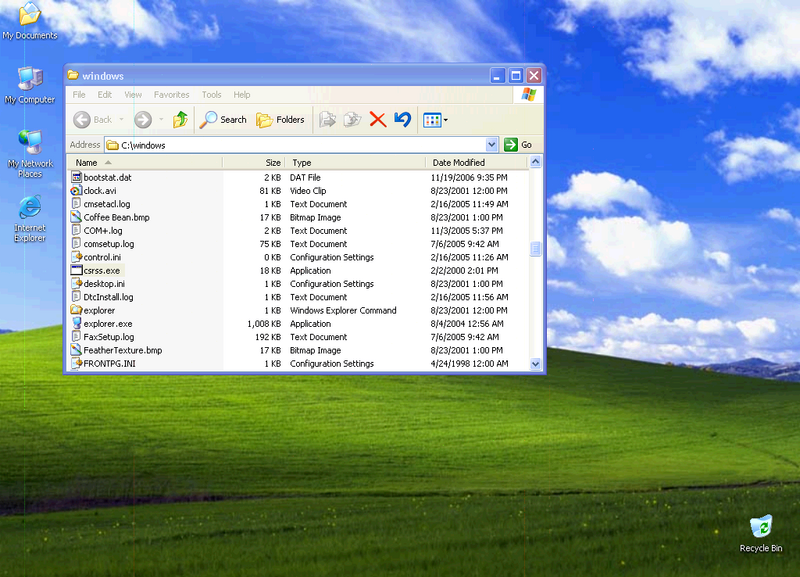Image resolution: width=800 pixels, height=577 pixels.
Task: Click the red Delete toolbar icon
Action: (x=378, y=120)
